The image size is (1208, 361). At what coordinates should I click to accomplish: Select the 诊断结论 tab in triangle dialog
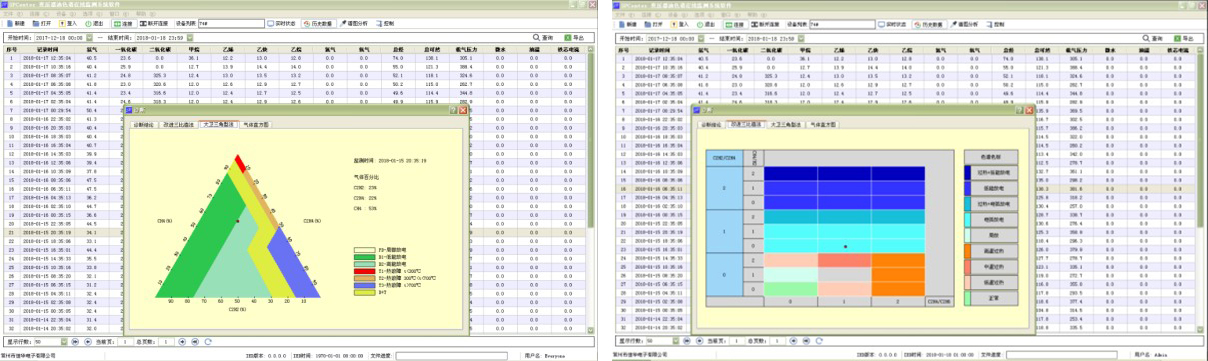[145, 124]
